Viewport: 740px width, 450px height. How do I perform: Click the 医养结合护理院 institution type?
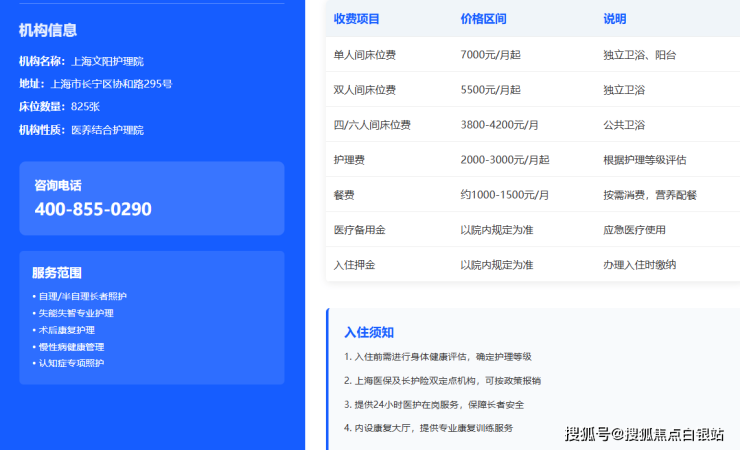click(107, 130)
